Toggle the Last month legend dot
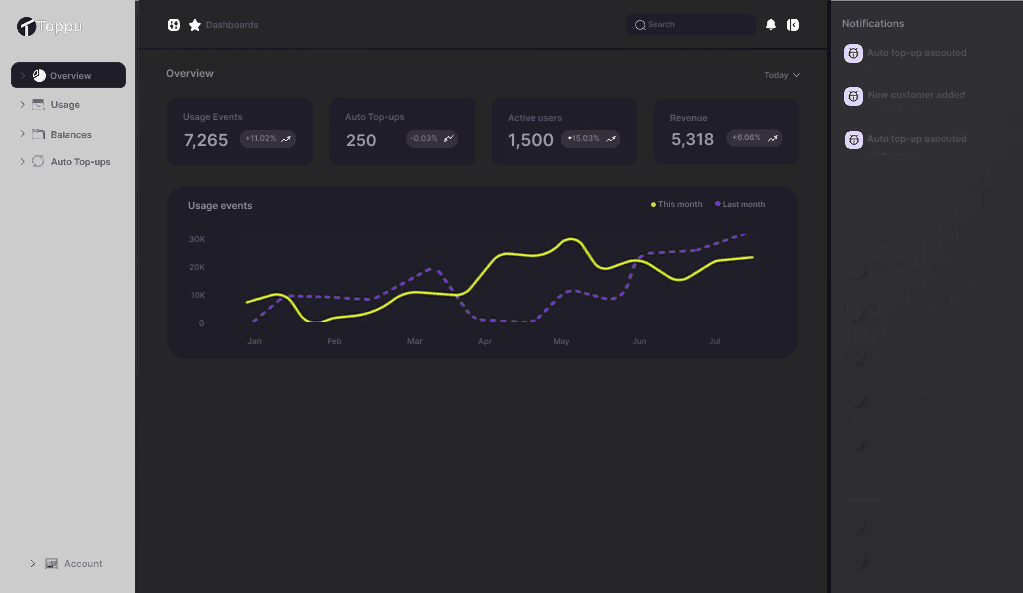 click(718, 204)
